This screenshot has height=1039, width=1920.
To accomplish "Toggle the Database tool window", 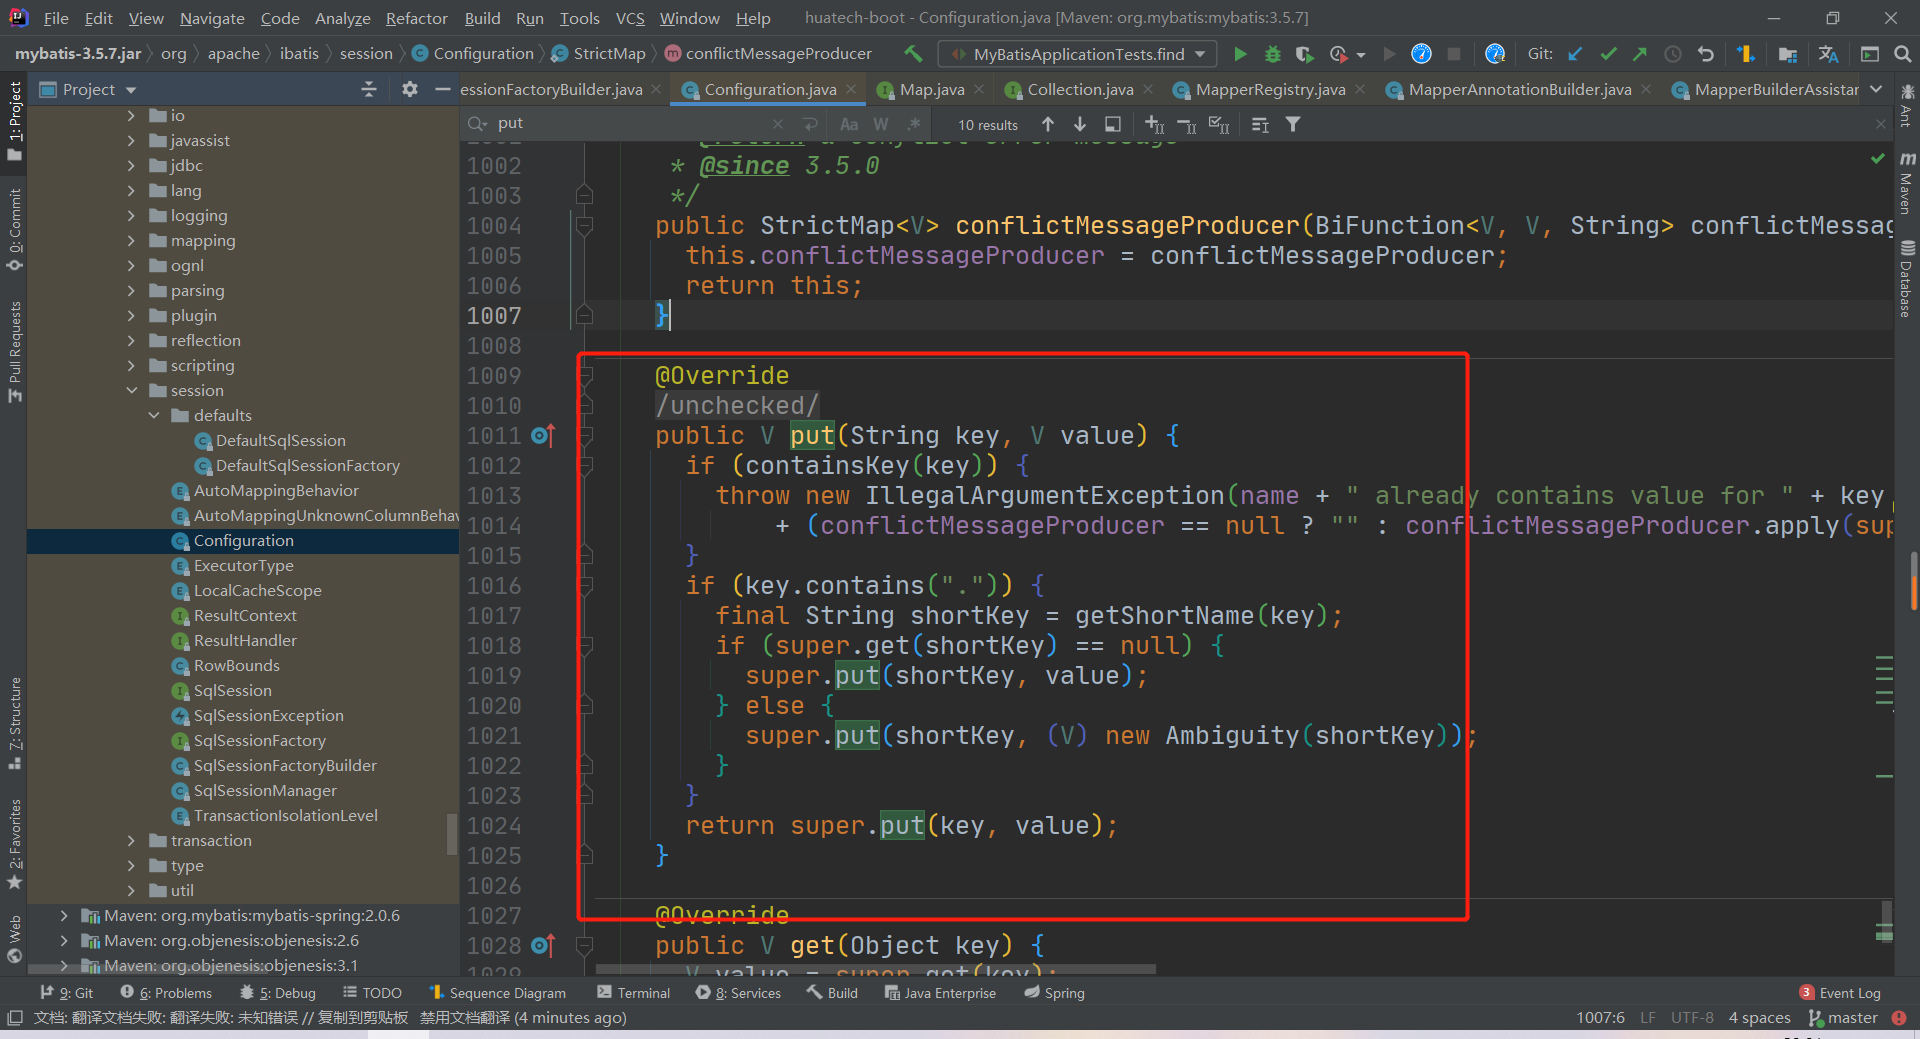I will click(x=1907, y=279).
